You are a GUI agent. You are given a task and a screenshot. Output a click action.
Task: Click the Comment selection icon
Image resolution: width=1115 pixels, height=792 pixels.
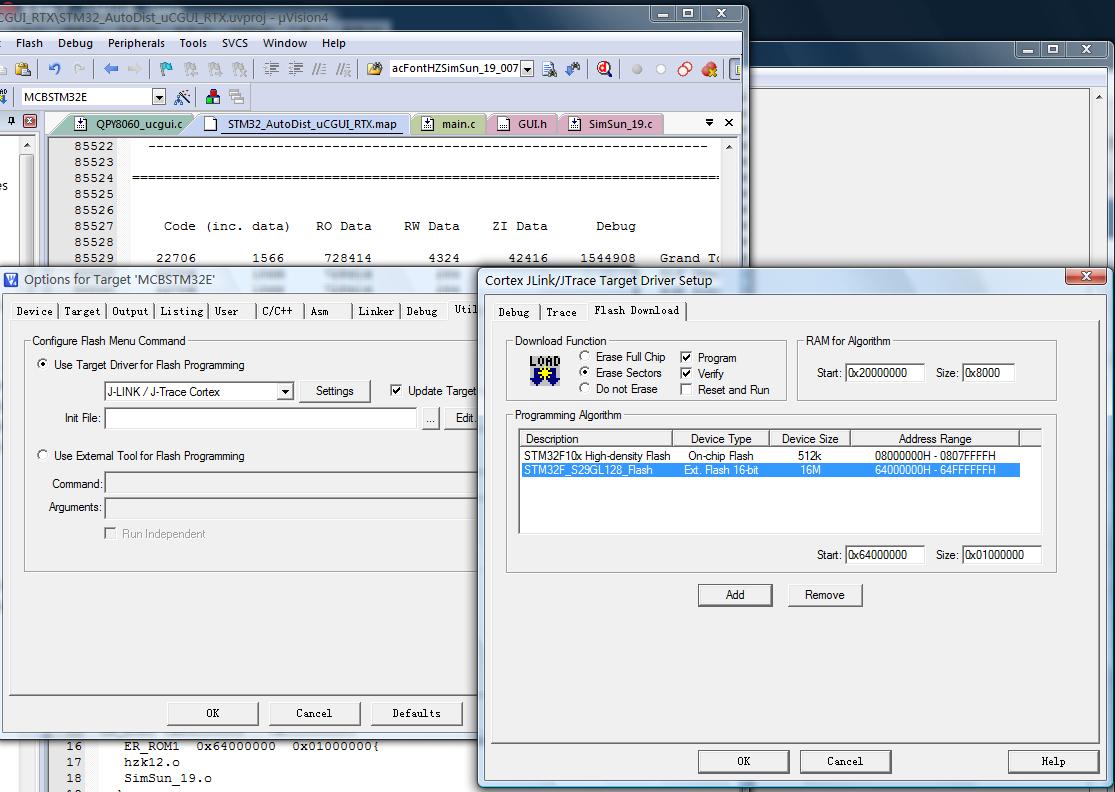pyautogui.click(x=320, y=69)
